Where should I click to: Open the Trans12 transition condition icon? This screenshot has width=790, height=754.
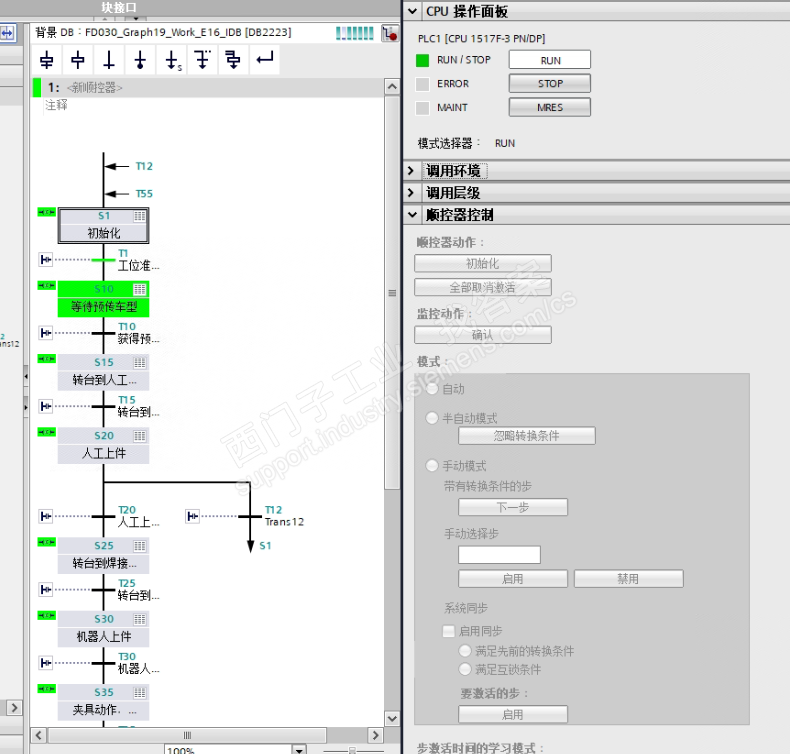pyautogui.click(x=192, y=516)
